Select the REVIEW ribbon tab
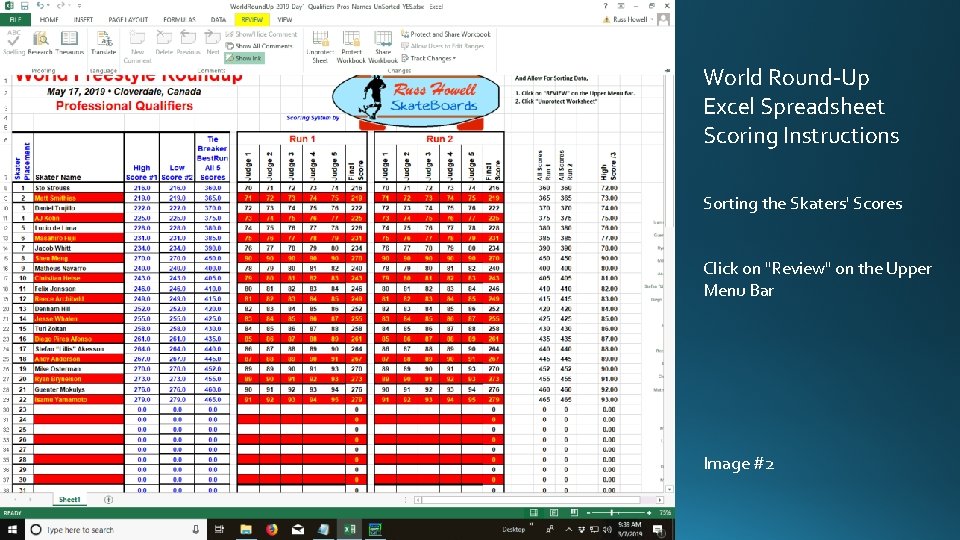Image resolution: width=960 pixels, height=540 pixels. 252,20
